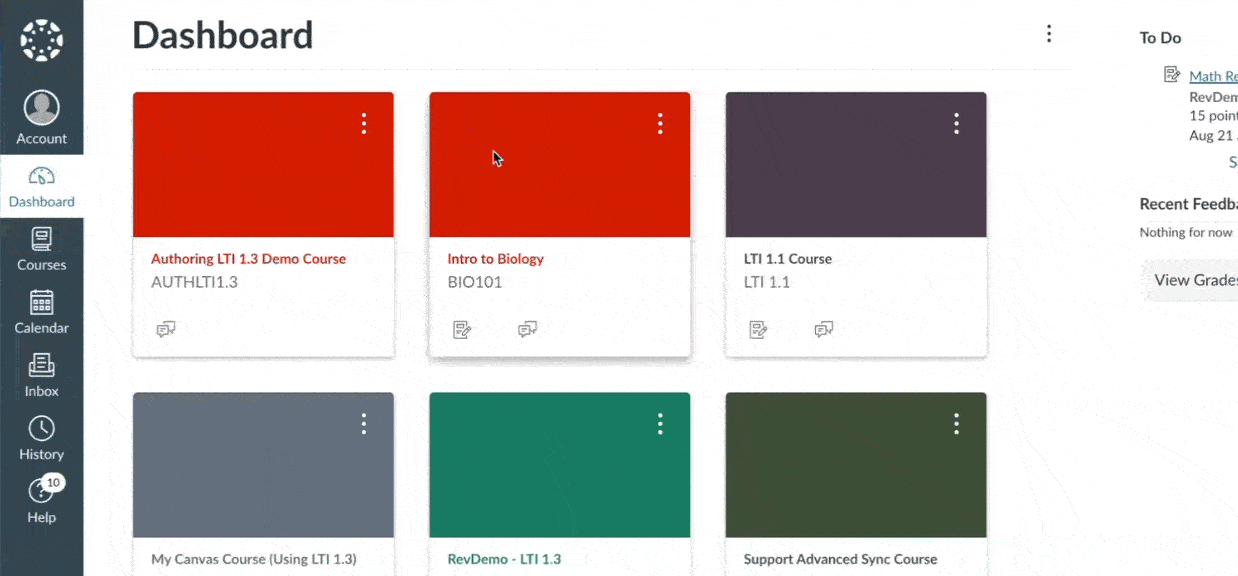Image resolution: width=1238 pixels, height=576 pixels.
Task: Open the Dashboard options kebab menu
Action: tap(1048, 34)
